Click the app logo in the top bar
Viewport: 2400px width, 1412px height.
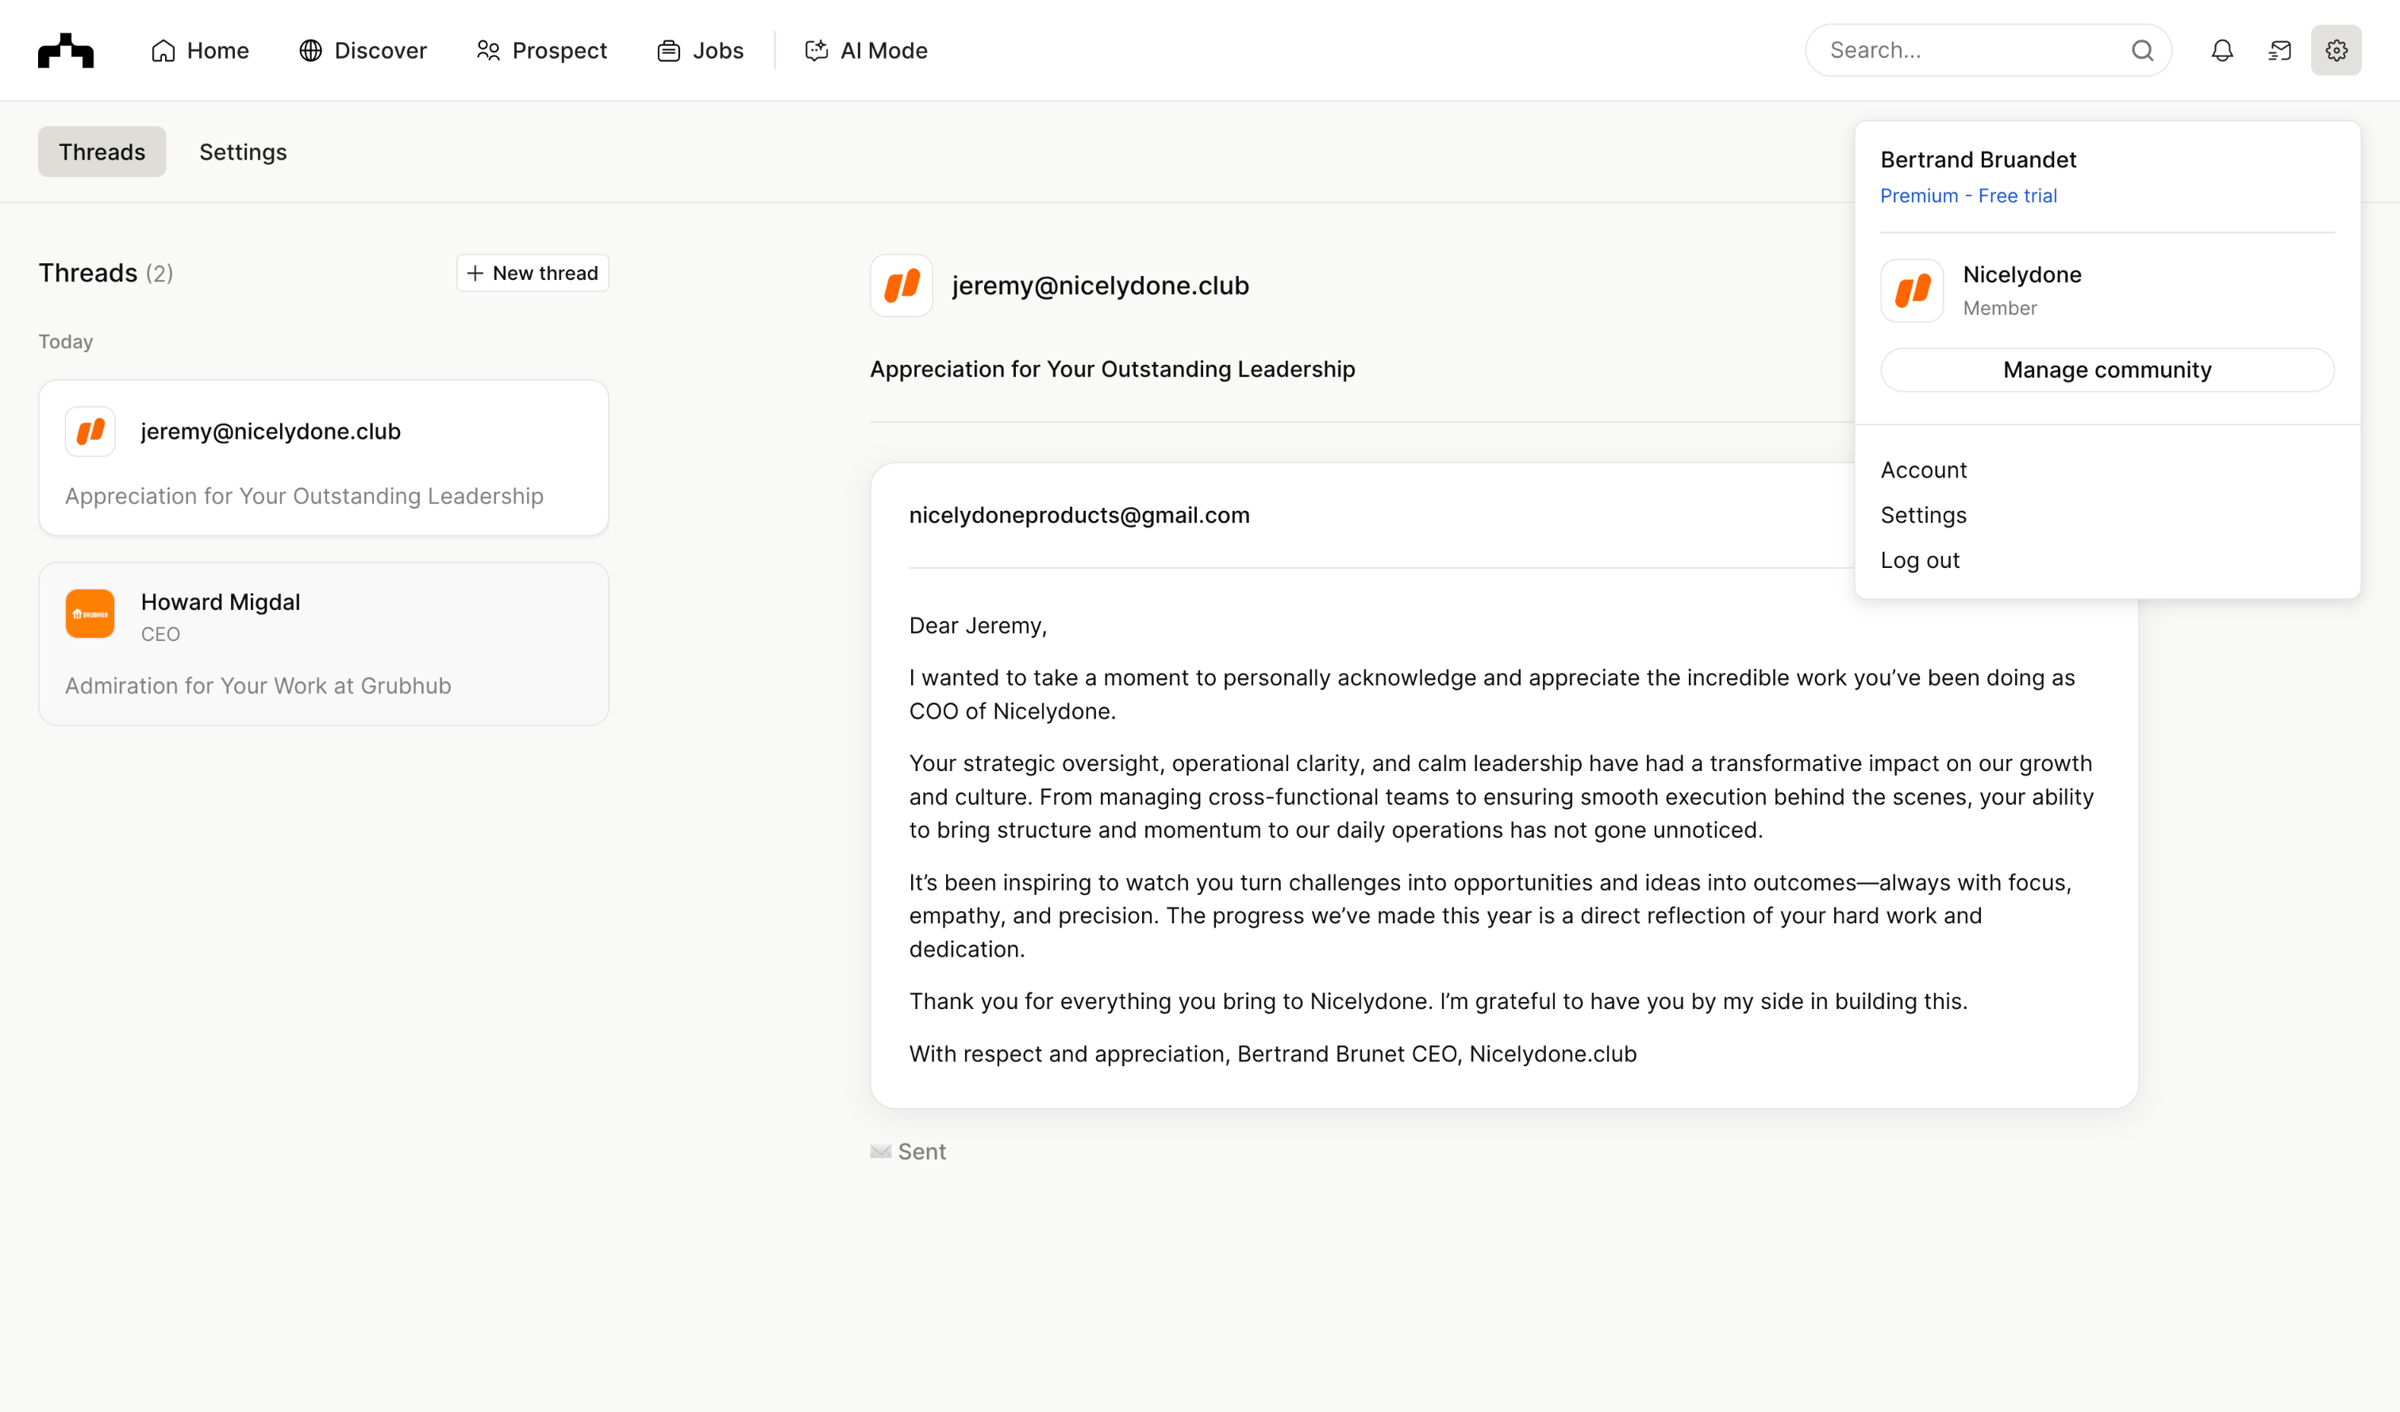(66, 50)
